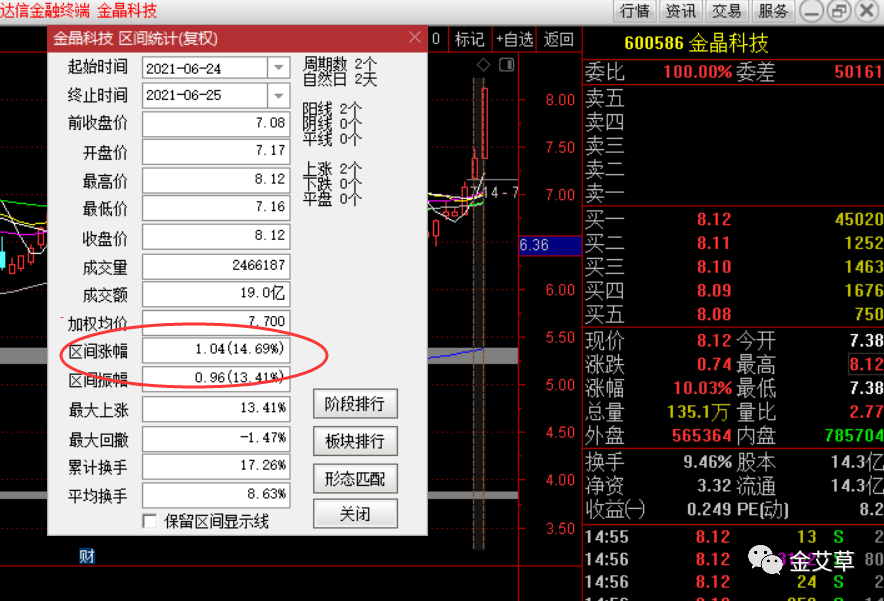Click the 关闭 button
The width and height of the screenshot is (884, 601).
click(355, 514)
